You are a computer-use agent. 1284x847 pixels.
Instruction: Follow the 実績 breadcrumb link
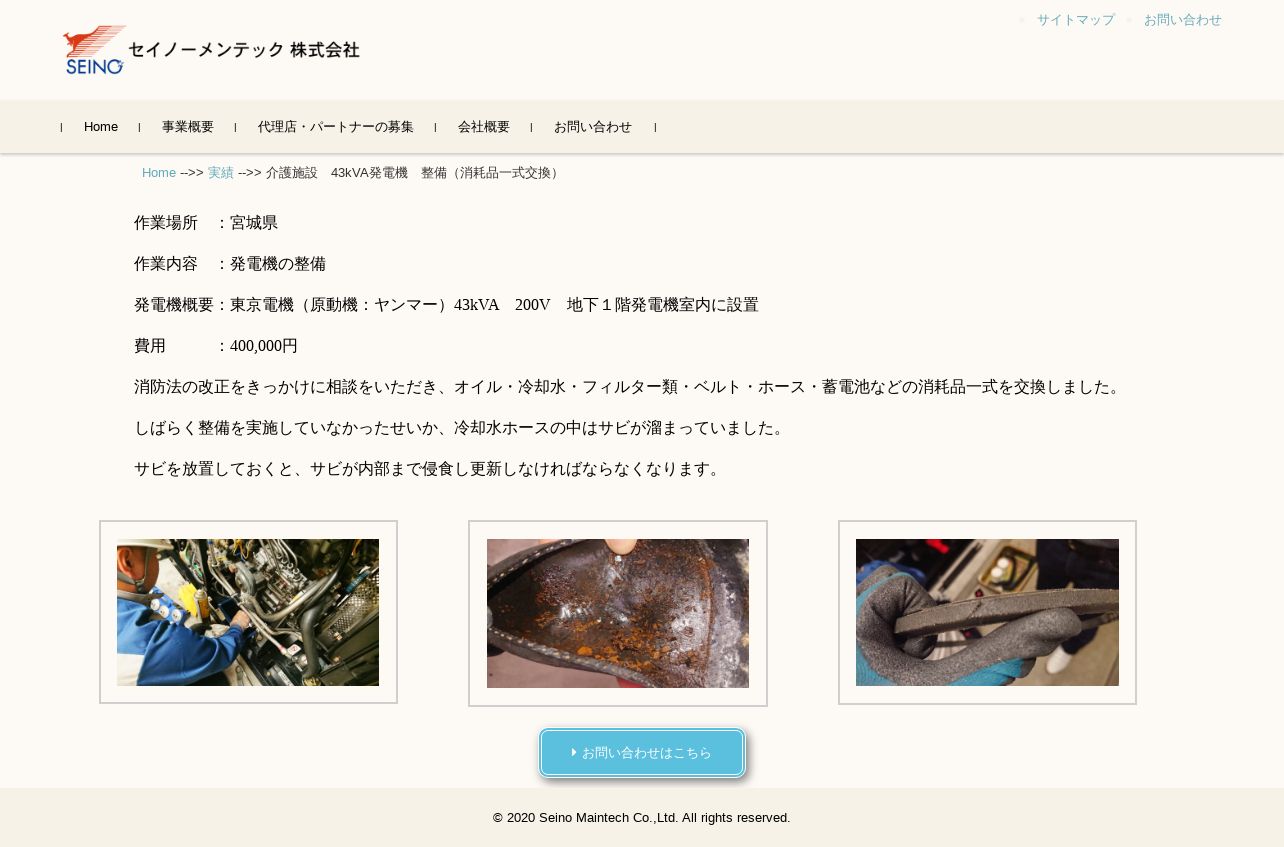point(221,173)
